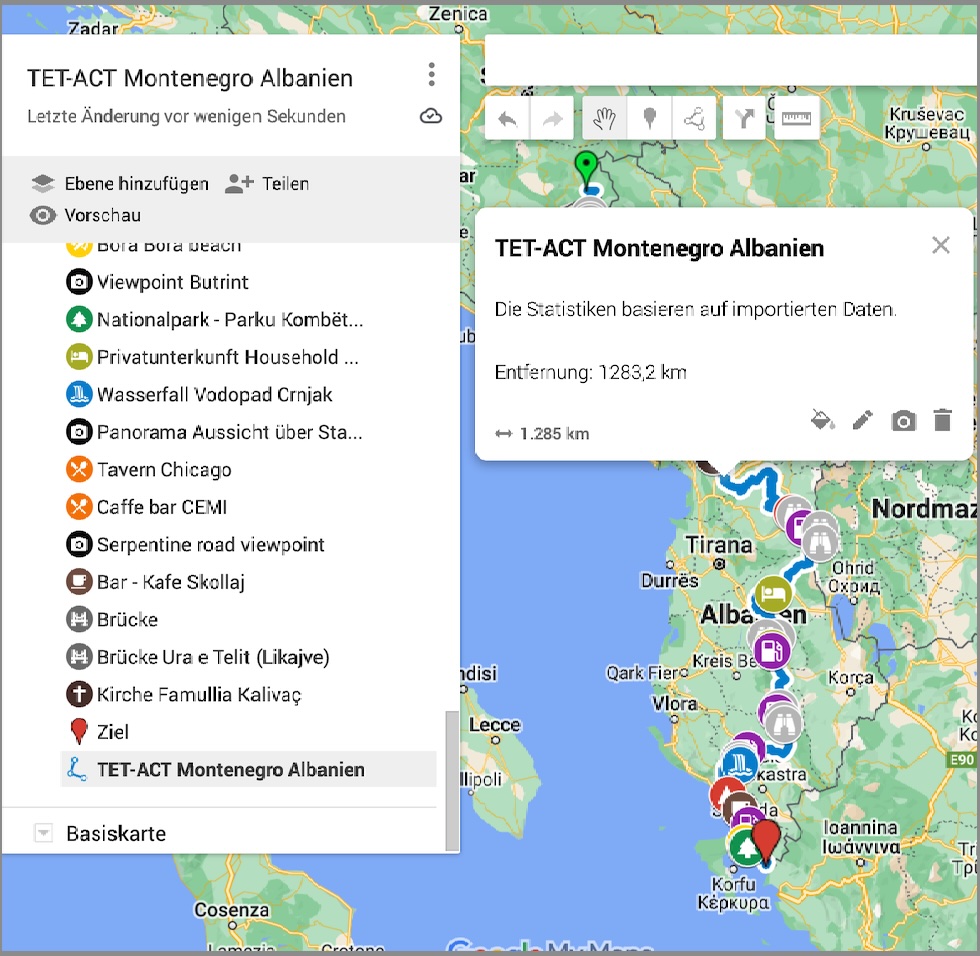Click the Tirana city label on map
This screenshot has width=980, height=956.
719,545
